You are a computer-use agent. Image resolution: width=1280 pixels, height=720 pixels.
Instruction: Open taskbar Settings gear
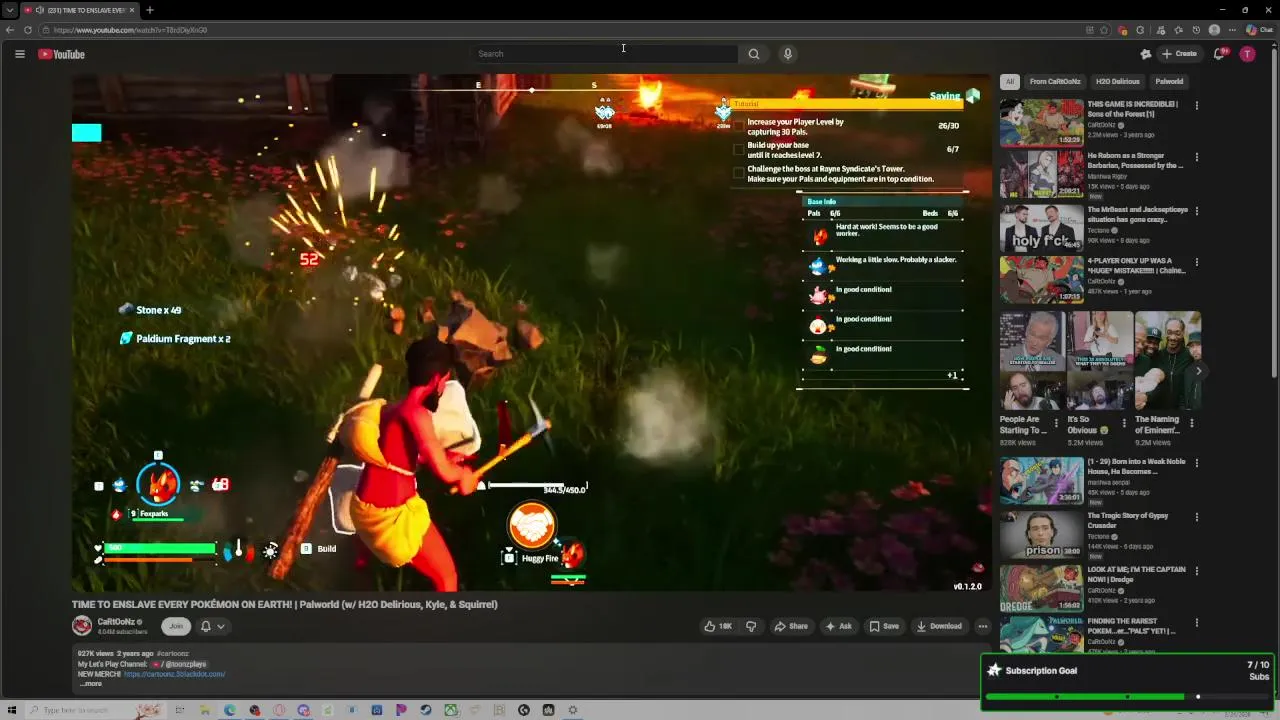coord(572,710)
